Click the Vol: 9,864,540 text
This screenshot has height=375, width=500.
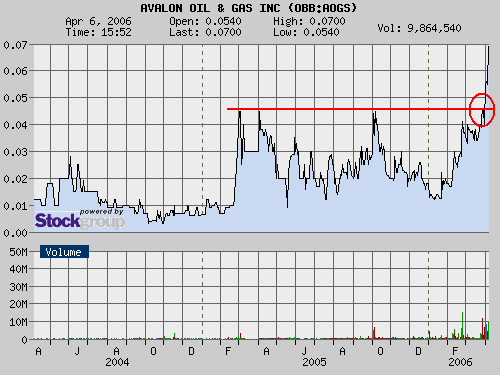(x=419, y=28)
